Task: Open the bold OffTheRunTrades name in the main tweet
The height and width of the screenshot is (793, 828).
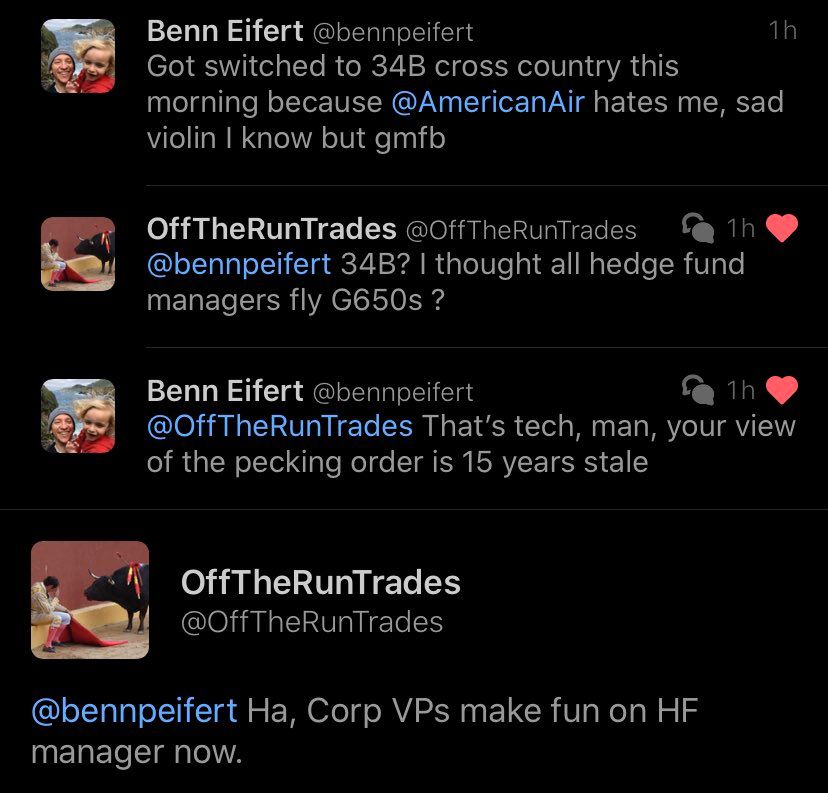Action: [x=320, y=582]
